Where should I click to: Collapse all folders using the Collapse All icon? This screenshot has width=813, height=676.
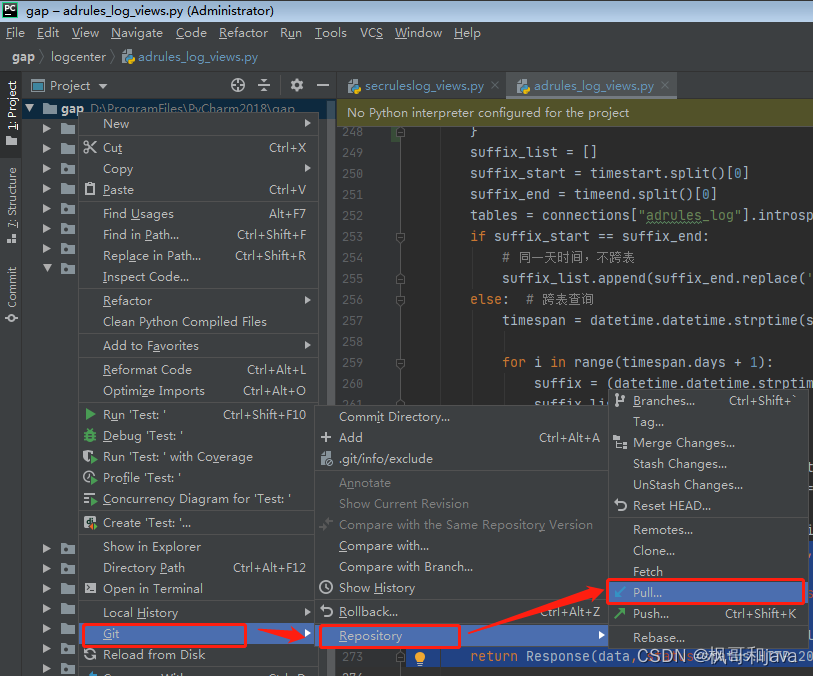(x=262, y=87)
